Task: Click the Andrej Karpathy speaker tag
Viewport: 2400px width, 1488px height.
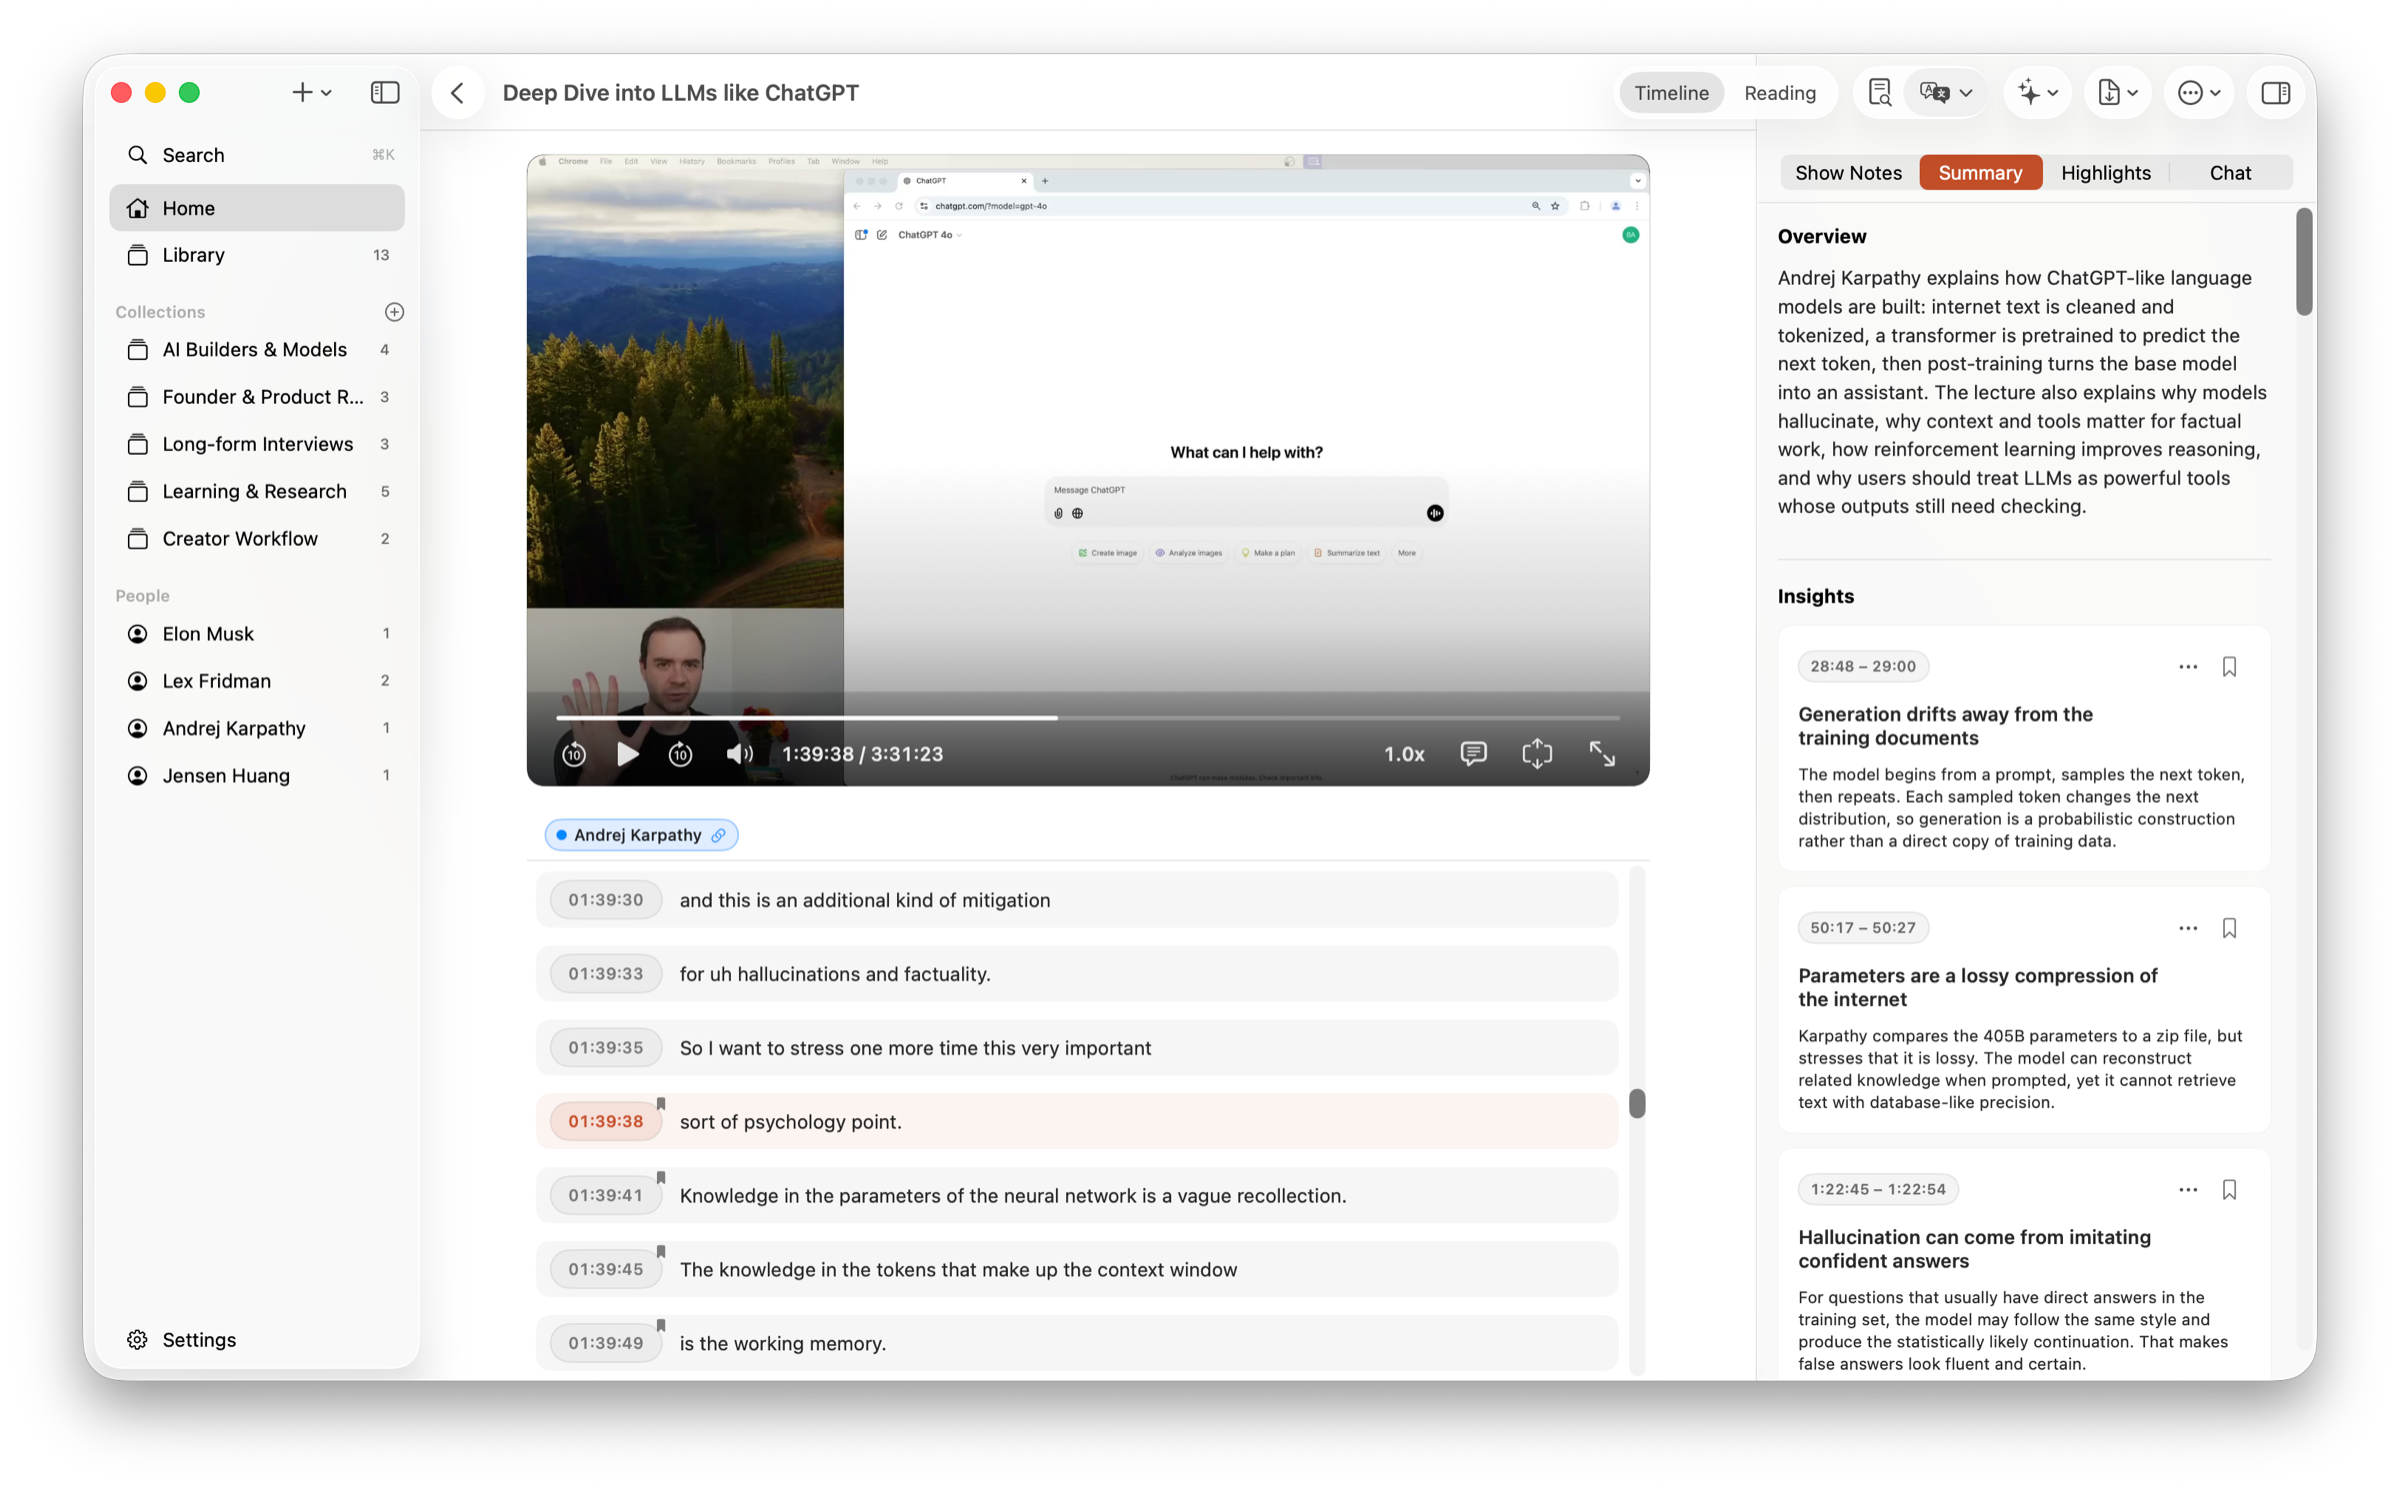Action: pyautogui.click(x=641, y=835)
